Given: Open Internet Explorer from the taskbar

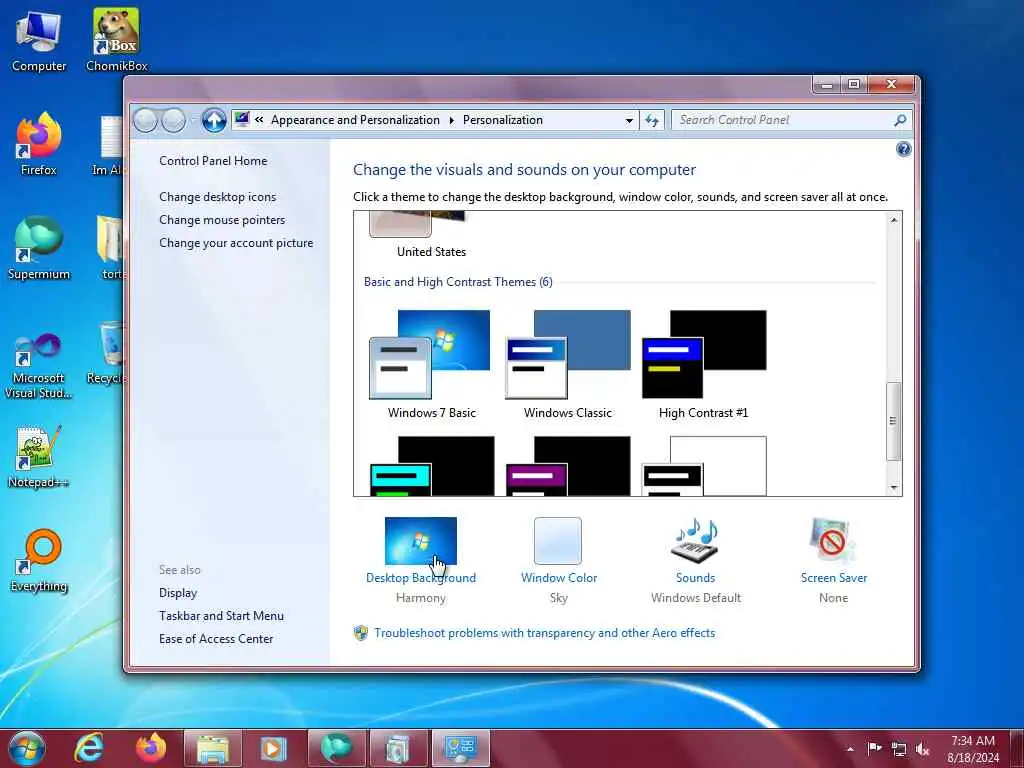Looking at the screenshot, I should [x=89, y=748].
